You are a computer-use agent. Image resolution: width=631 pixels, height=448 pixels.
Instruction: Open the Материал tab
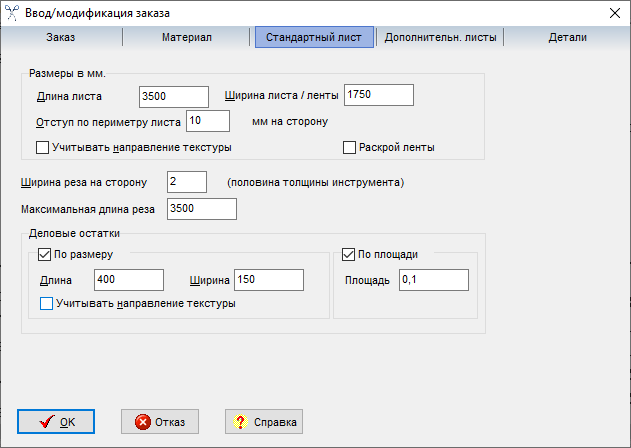coord(186,37)
